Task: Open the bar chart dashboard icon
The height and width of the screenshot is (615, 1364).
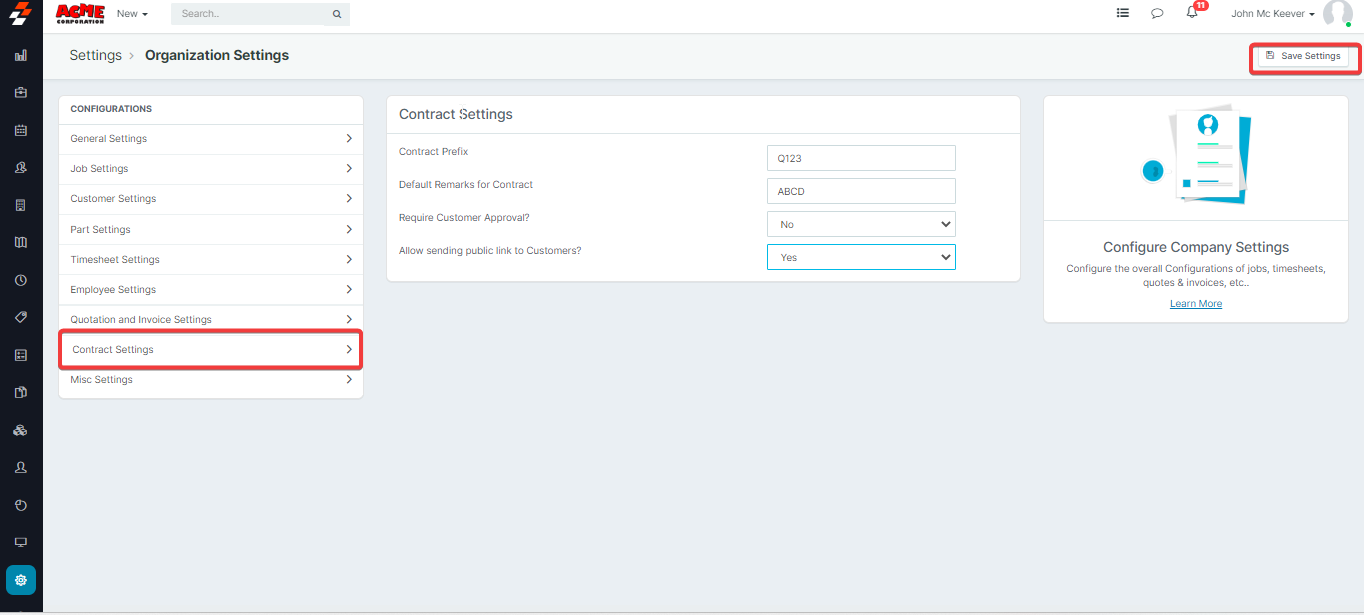Action: [x=21, y=55]
